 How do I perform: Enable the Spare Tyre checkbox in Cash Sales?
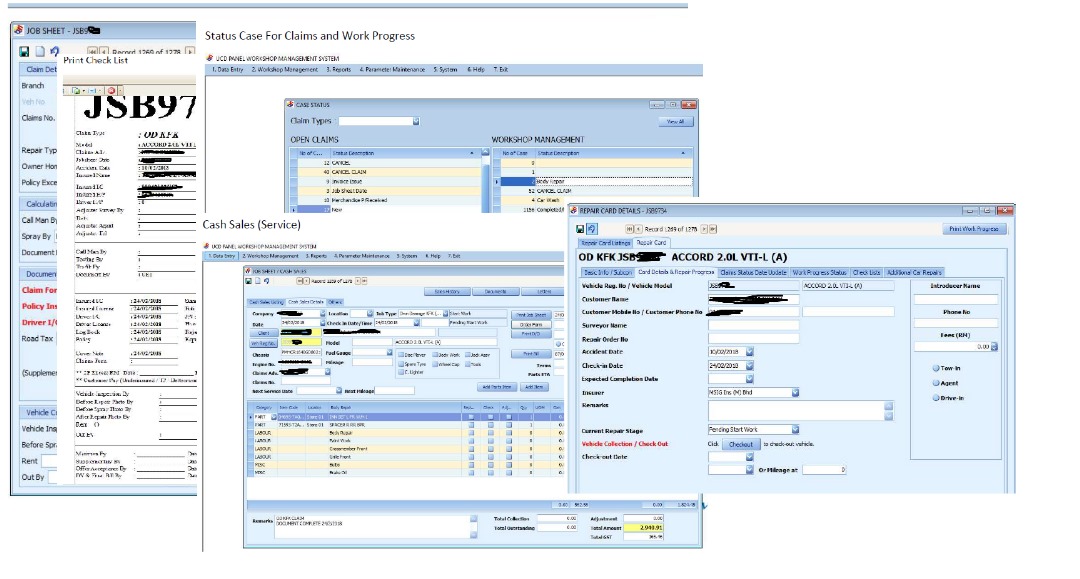(401, 364)
